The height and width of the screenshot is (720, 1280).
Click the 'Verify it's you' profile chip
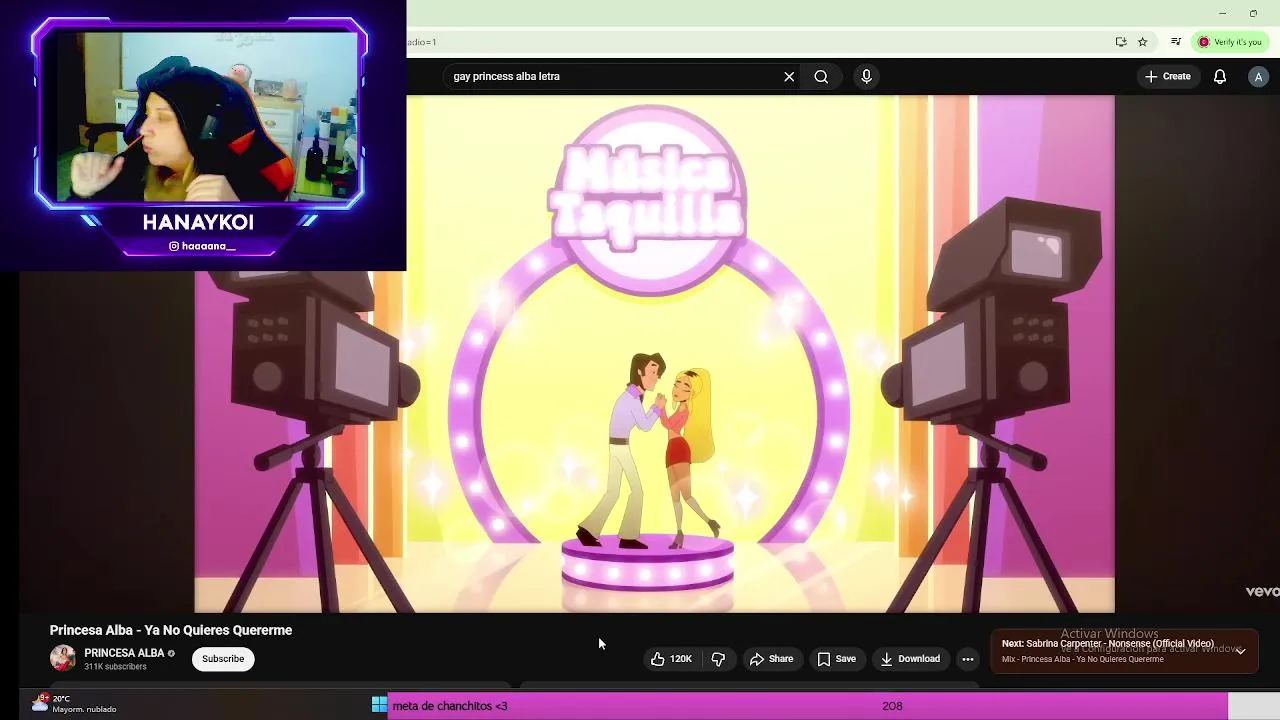pyautogui.click(x=1230, y=42)
